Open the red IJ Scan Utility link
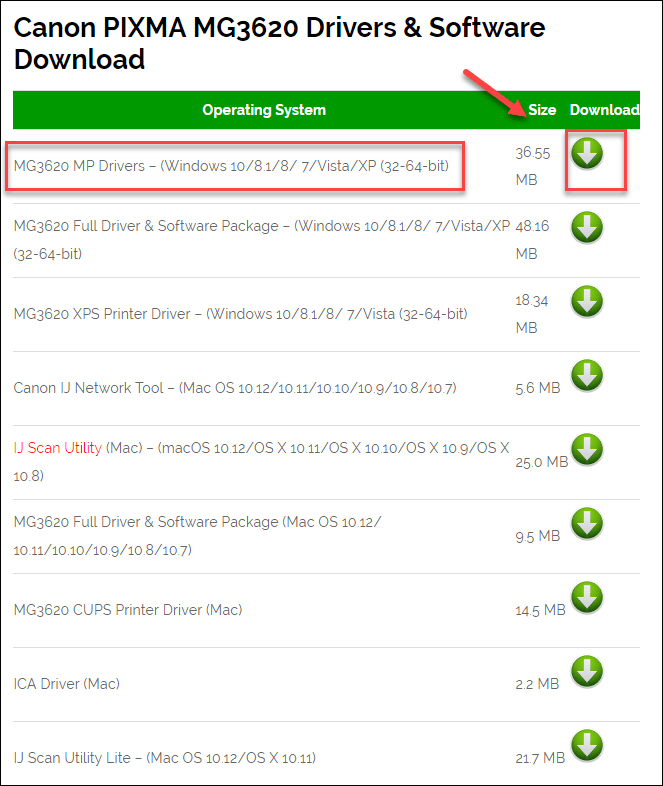Image resolution: width=663 pixels, height=786 pixels. point(58,448)
